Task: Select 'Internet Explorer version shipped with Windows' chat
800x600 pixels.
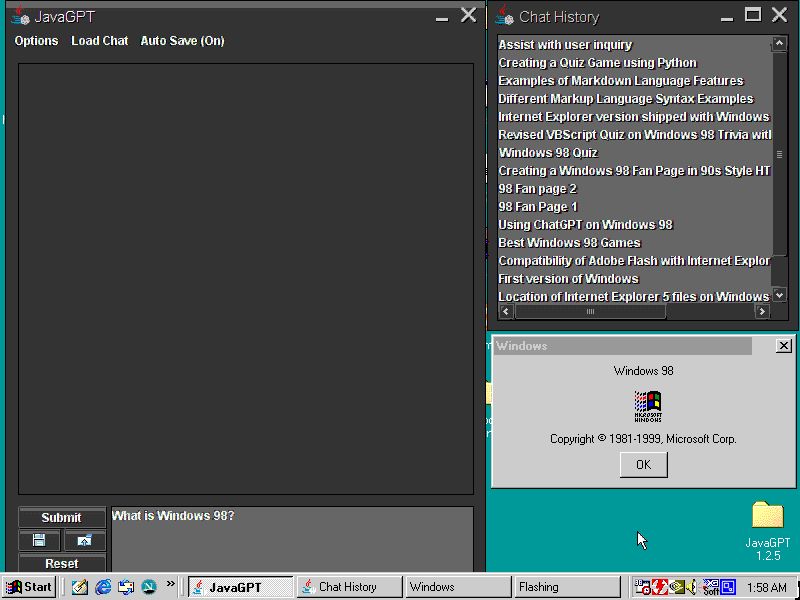Action: point(635,117)
